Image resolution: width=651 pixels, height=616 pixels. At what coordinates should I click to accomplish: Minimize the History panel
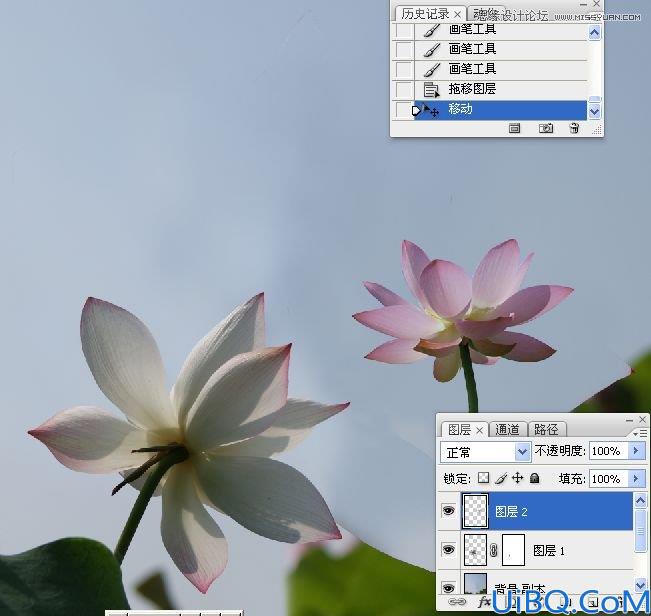point(583,4)
